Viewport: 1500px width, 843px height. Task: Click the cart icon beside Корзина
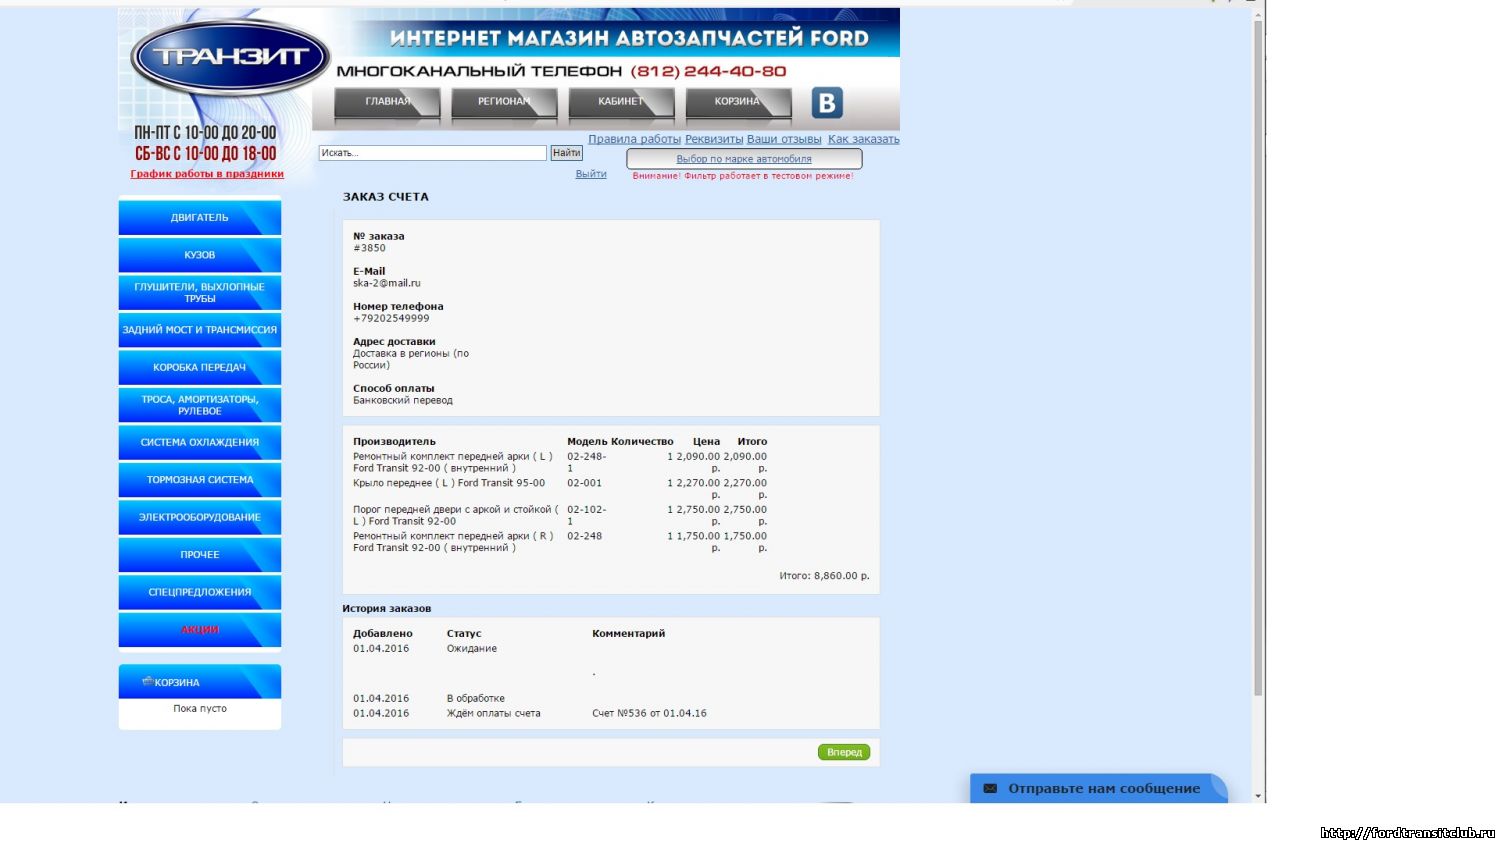(x=148, y=681)
